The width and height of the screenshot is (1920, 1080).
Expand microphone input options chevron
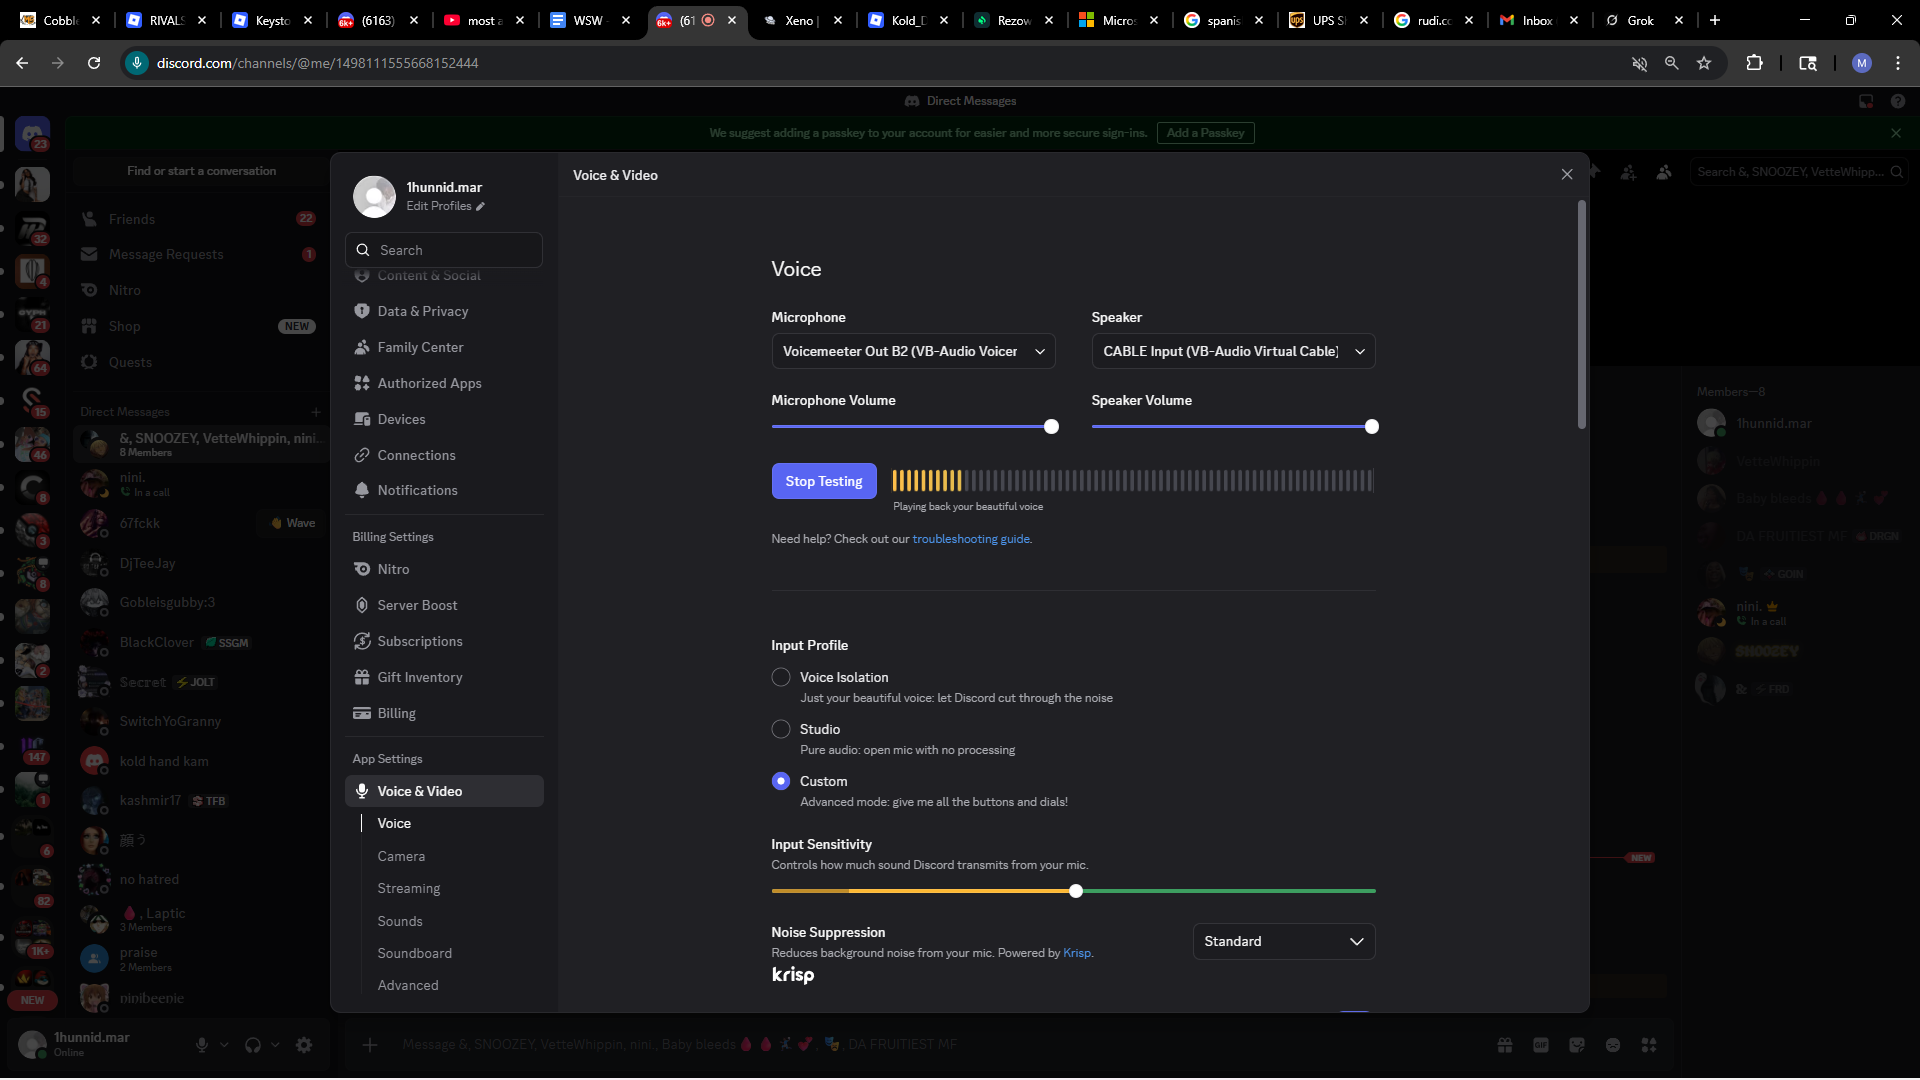pos(224,1045)
